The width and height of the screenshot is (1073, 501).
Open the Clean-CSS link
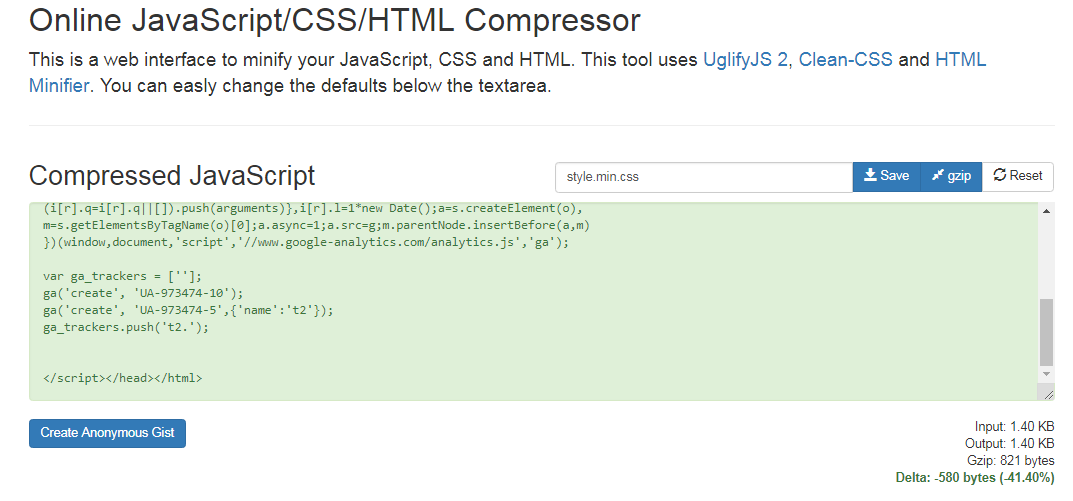click(x=845, y=59)
